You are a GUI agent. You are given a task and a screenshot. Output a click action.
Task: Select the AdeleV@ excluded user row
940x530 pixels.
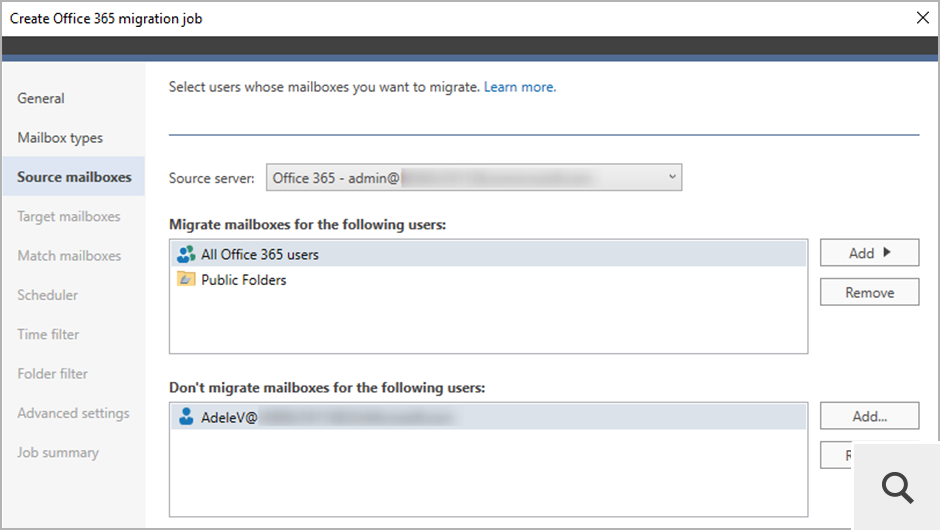[489, 417]
